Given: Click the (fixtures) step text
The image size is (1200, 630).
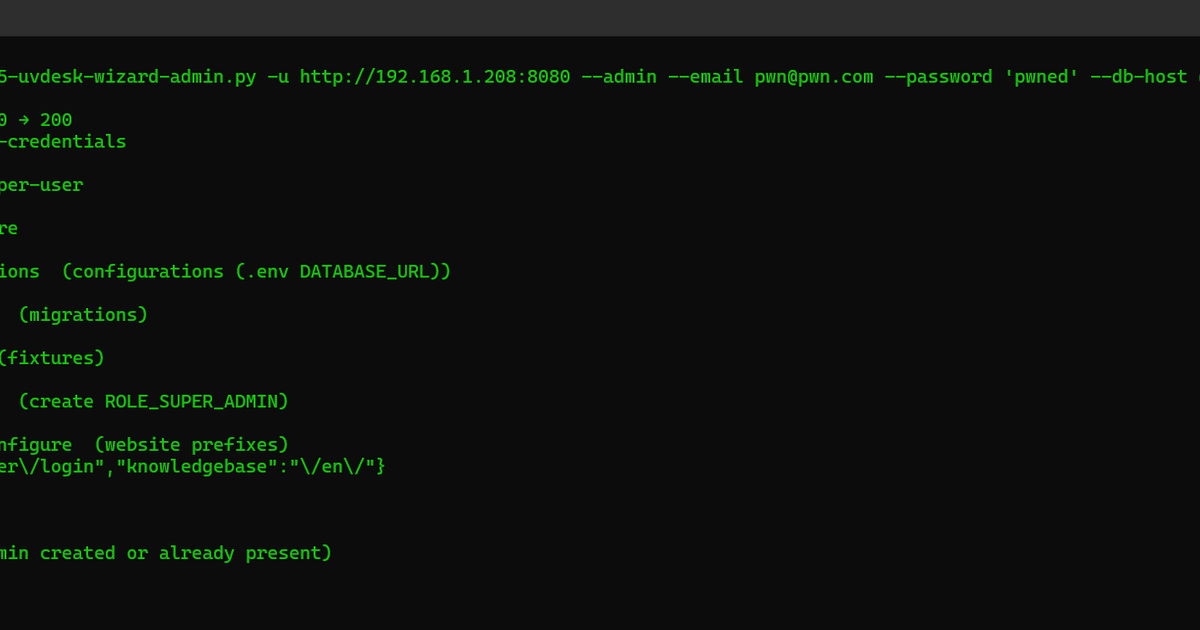Looking at the screenshot, I should pyautogui.click(x=51, y=358).
